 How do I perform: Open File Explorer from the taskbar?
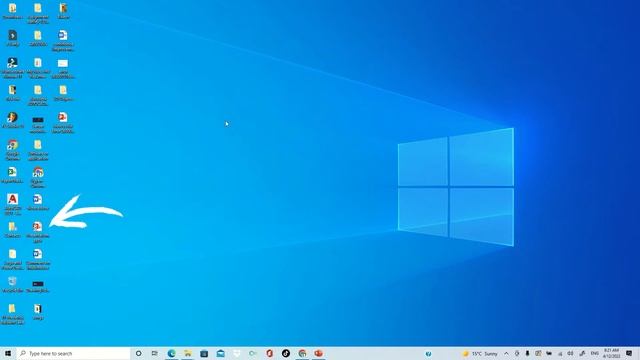[188, 353]
